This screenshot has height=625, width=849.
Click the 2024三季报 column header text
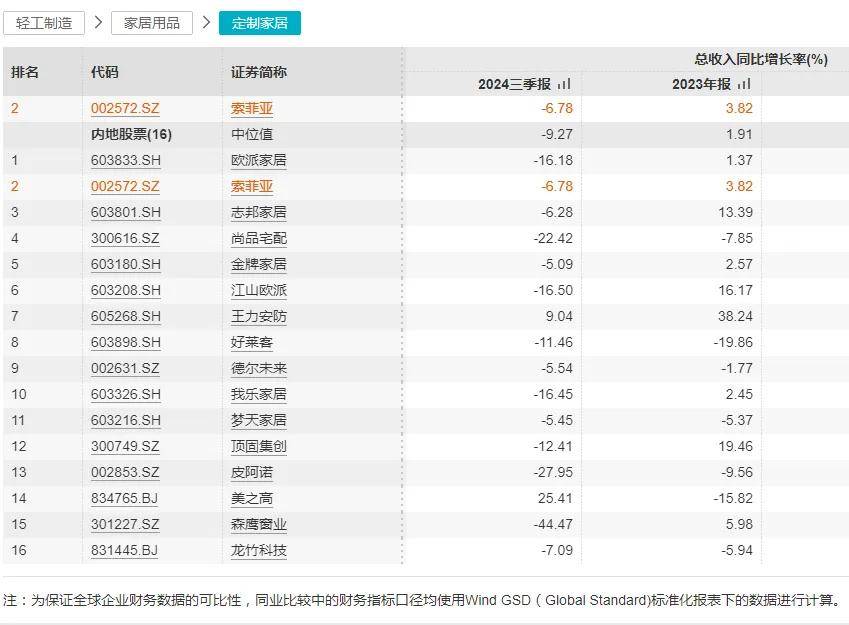(x=514, y=84)
